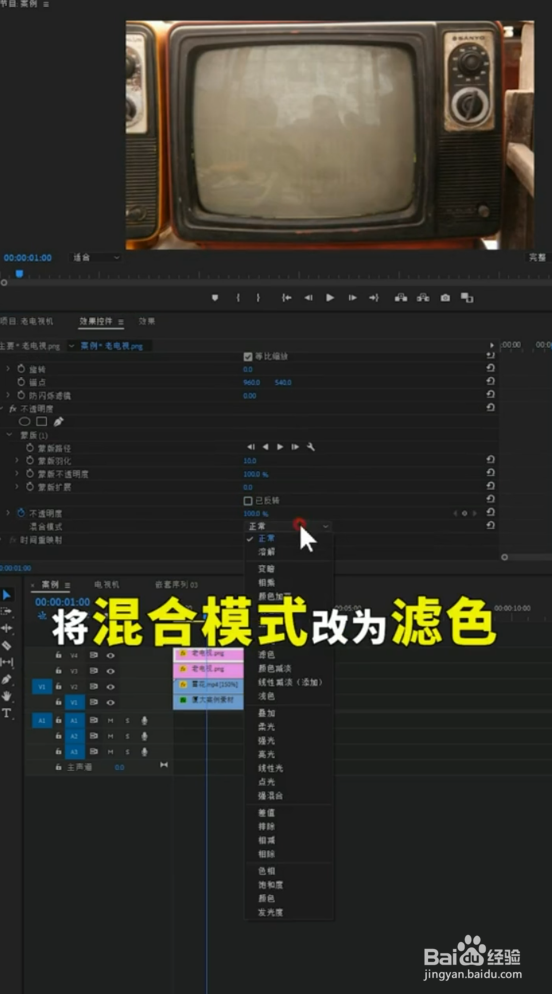Create a rectangle mask for opacity
The height and width of the screenshot is (994, 552).
pyautogui.click(x=41, y=422)
